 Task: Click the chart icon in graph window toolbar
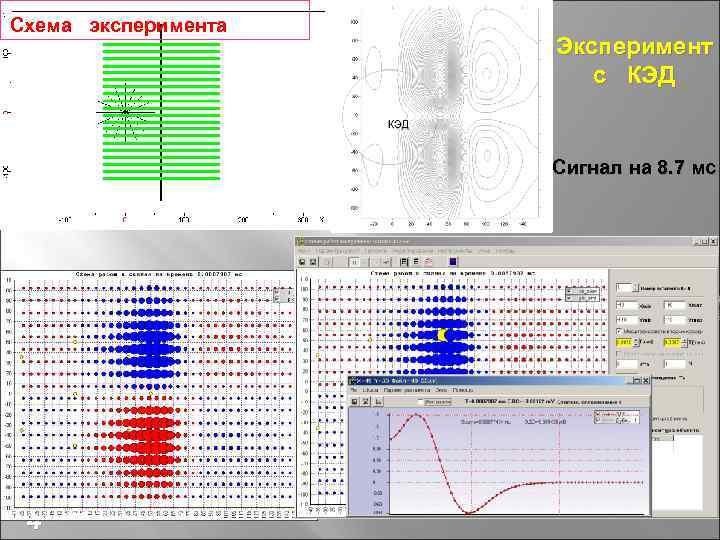tap(378, 402)
